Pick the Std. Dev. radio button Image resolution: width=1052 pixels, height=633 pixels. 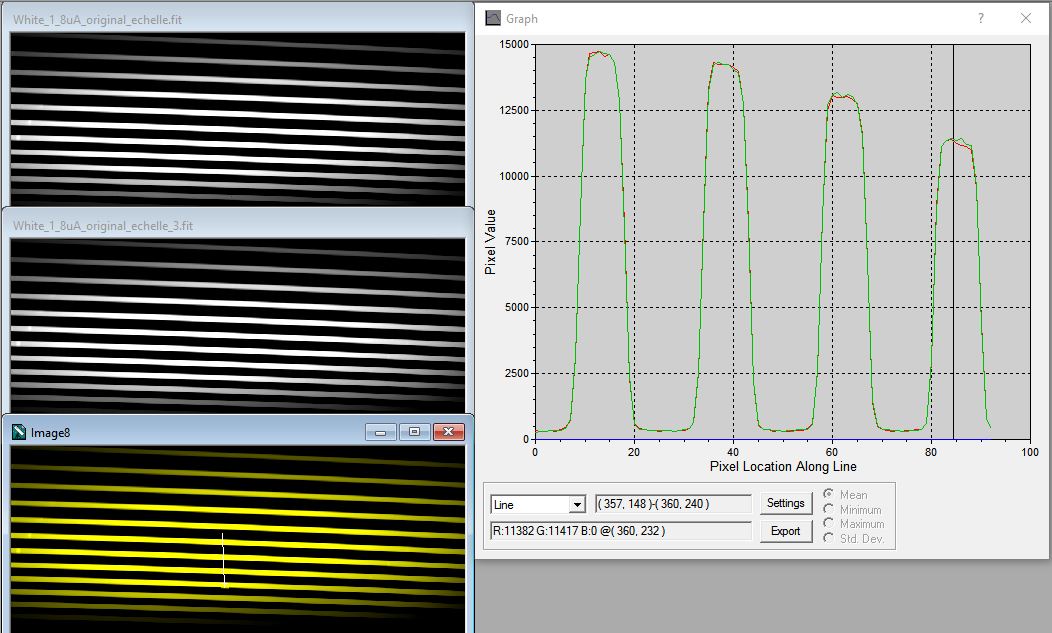click(x=828, y=538)
